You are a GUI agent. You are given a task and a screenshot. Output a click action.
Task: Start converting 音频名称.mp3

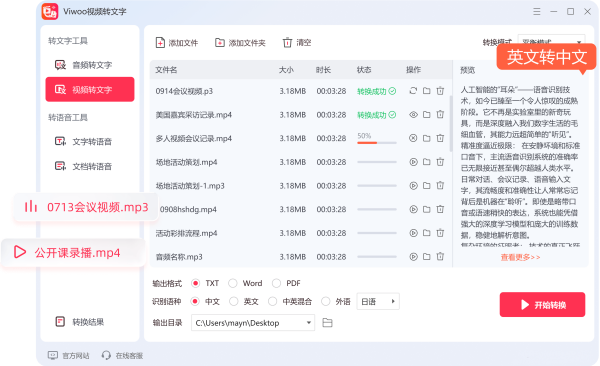[413, 257]
